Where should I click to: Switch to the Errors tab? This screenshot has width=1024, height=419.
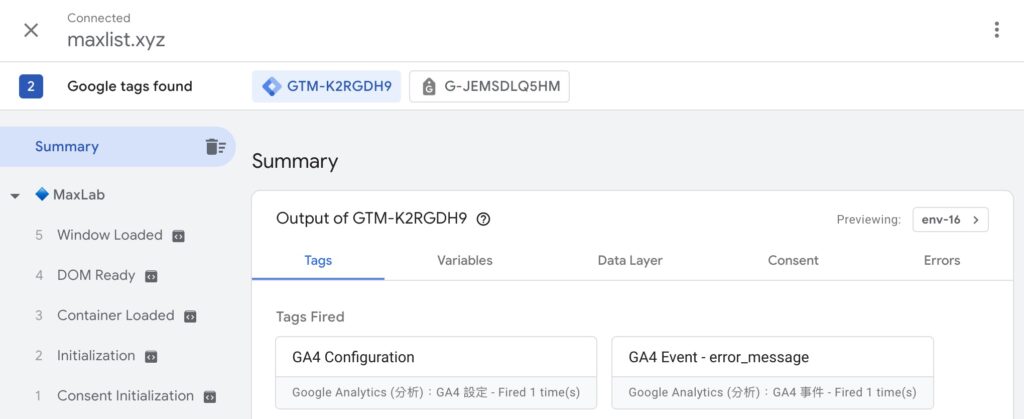click(942, 260)
